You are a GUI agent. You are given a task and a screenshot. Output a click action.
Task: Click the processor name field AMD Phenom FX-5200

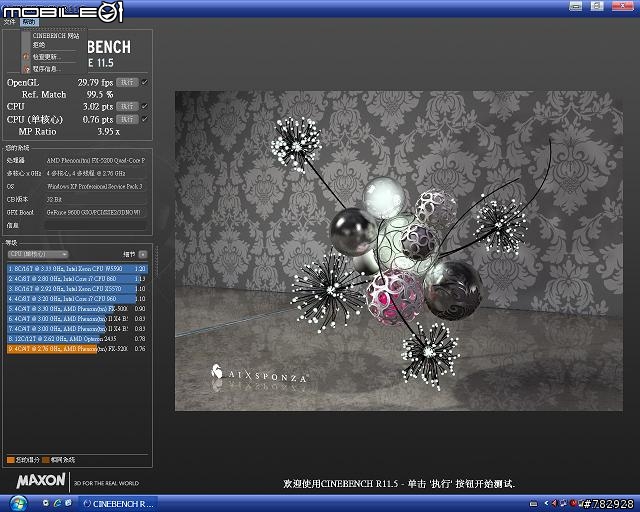point(95,161)
